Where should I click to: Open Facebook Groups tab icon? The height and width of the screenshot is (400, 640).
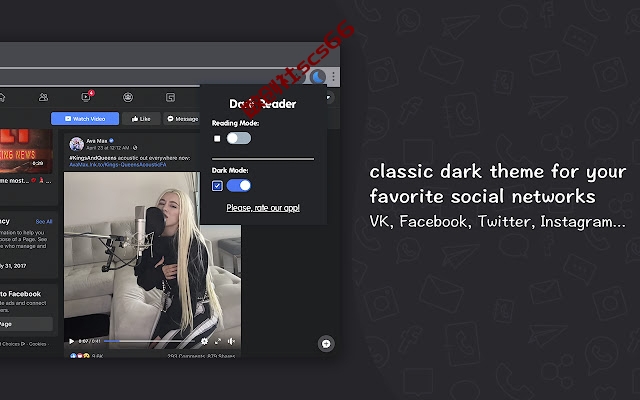tap(128, 97)
